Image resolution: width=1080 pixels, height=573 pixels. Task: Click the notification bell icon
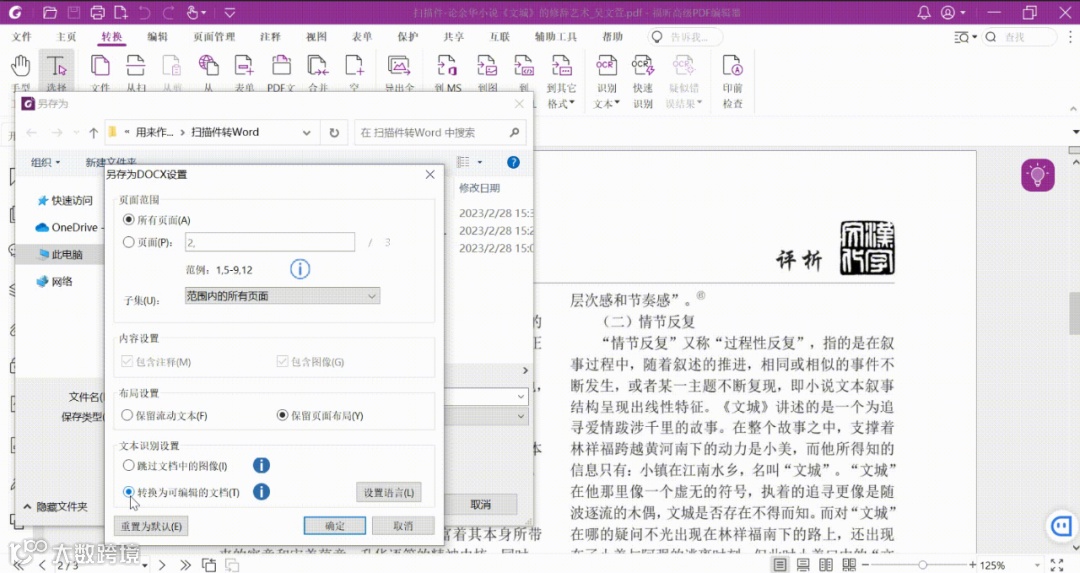pyautogui.click(x=924, y=12)
